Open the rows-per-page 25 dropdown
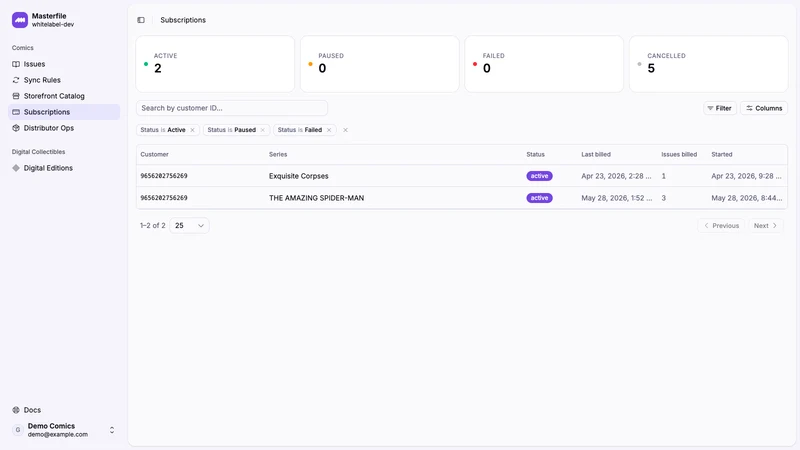 click(189, 226)
